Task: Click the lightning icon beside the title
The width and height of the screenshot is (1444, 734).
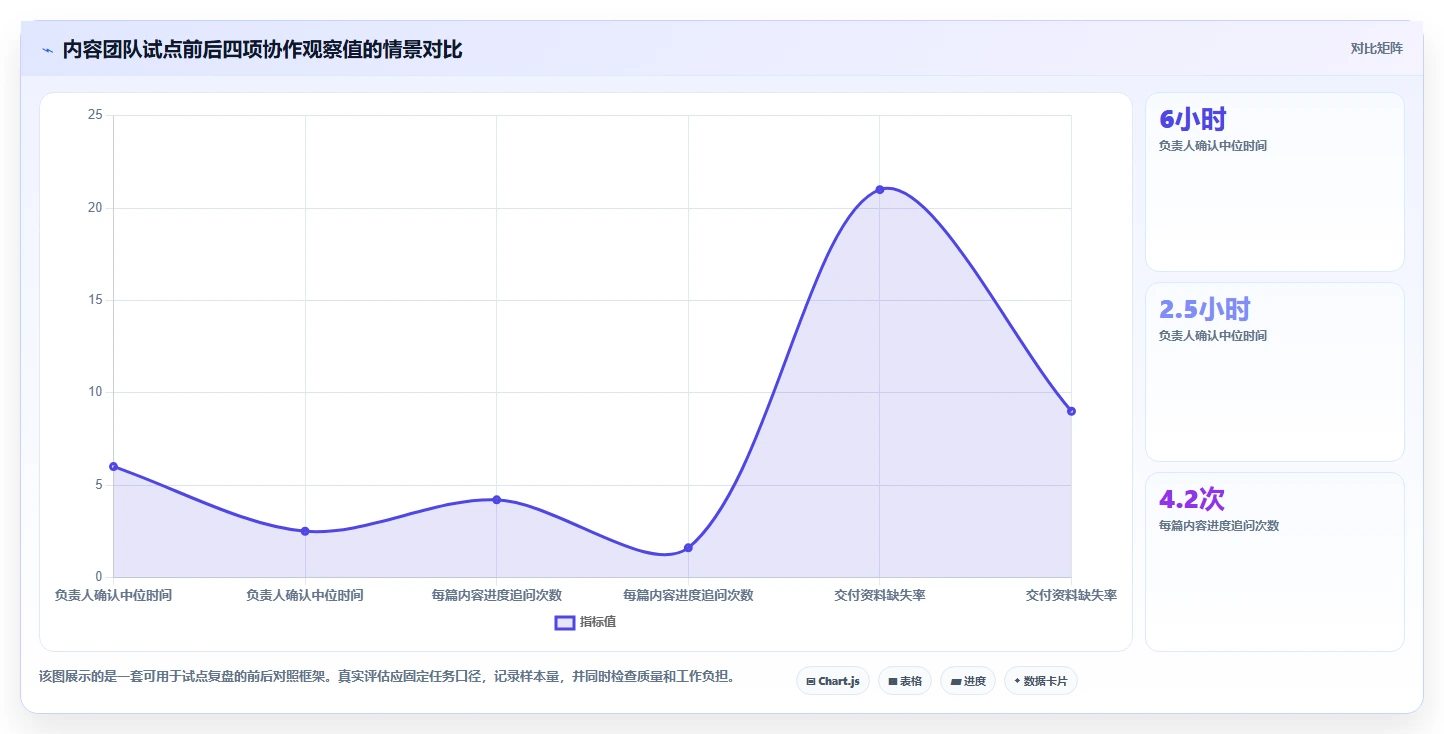Action: [x=47, y=50]
